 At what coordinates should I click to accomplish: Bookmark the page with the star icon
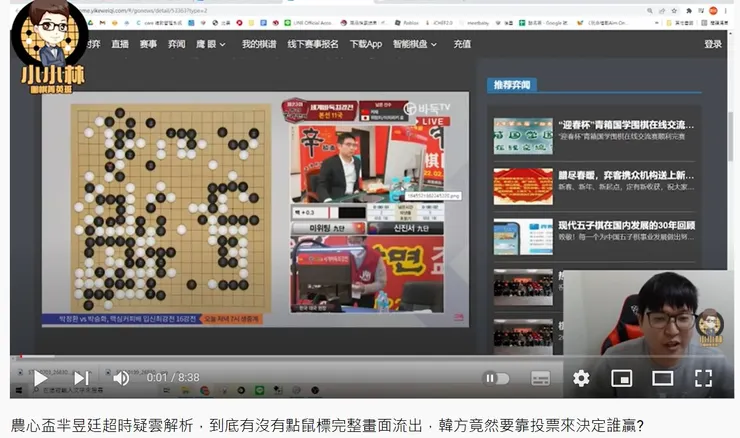pos(674,10)
